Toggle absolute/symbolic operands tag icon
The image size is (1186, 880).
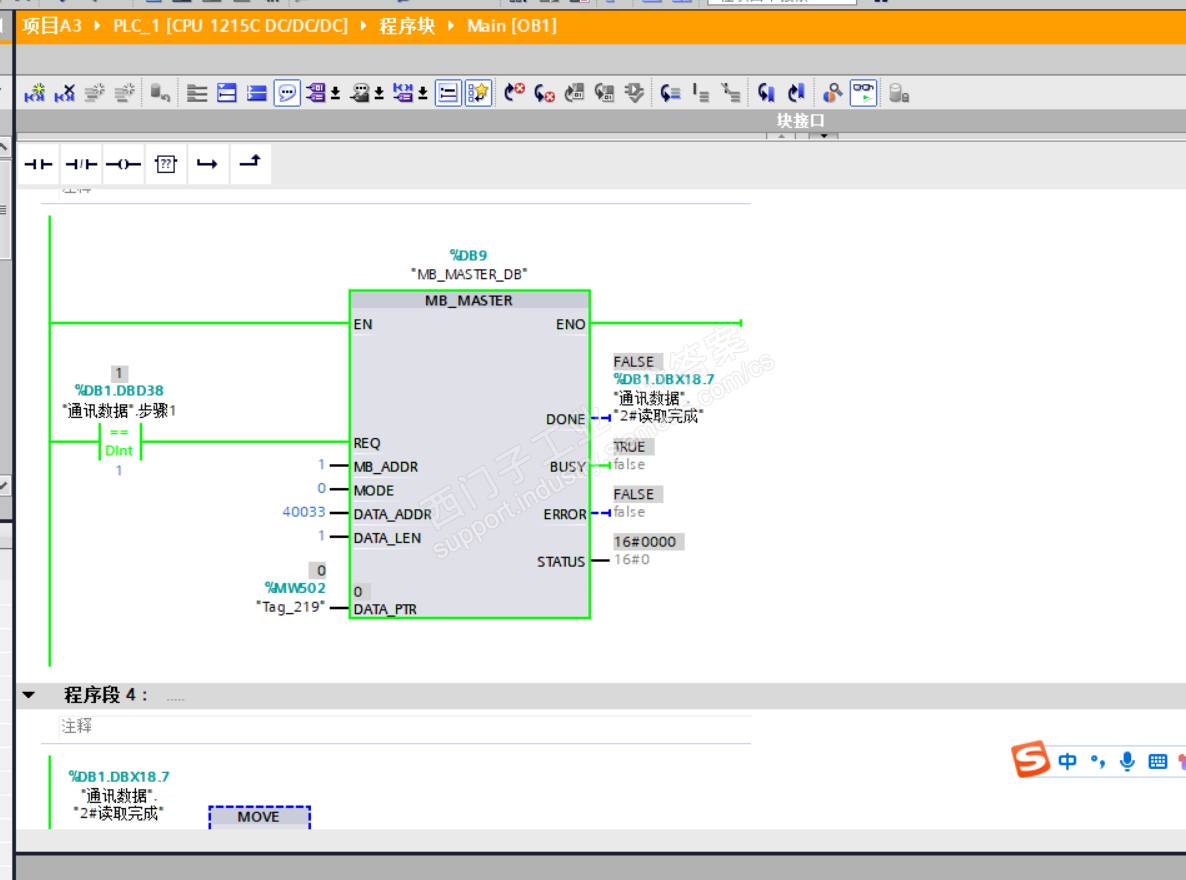coord(316,93)
